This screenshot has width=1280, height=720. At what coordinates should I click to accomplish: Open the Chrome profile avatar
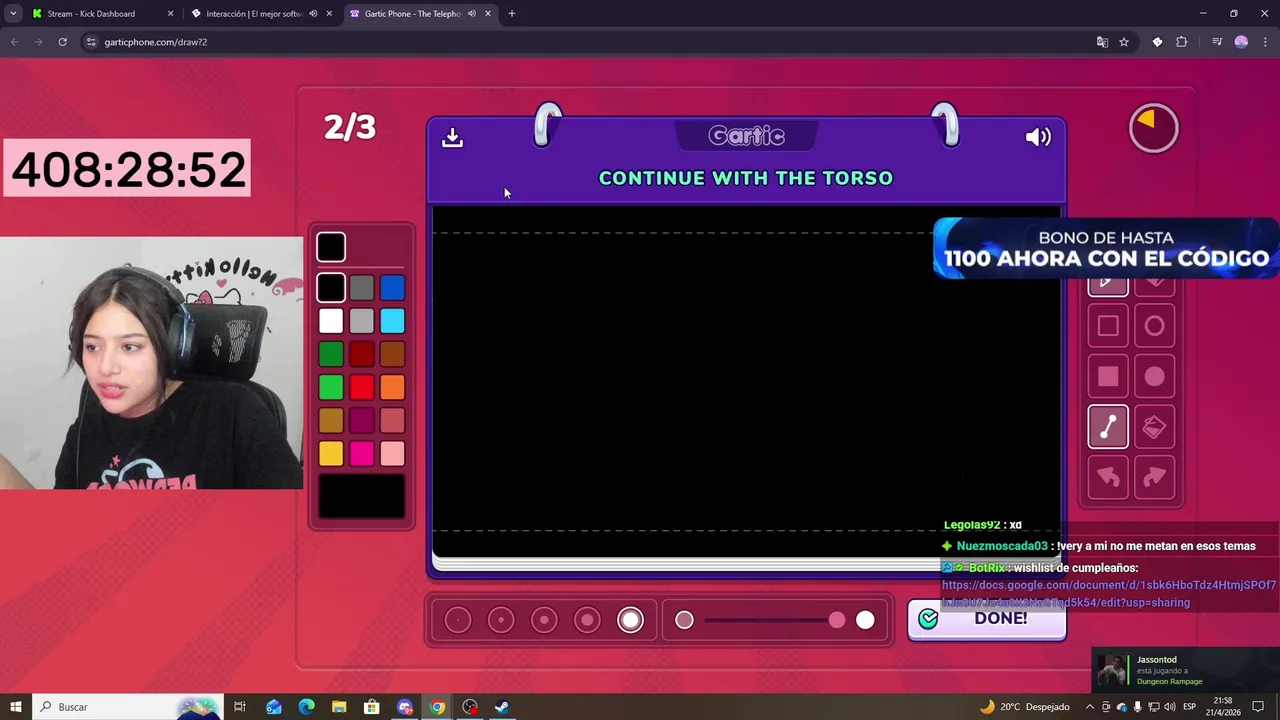pyautogui.click(x=1241, y=42)
